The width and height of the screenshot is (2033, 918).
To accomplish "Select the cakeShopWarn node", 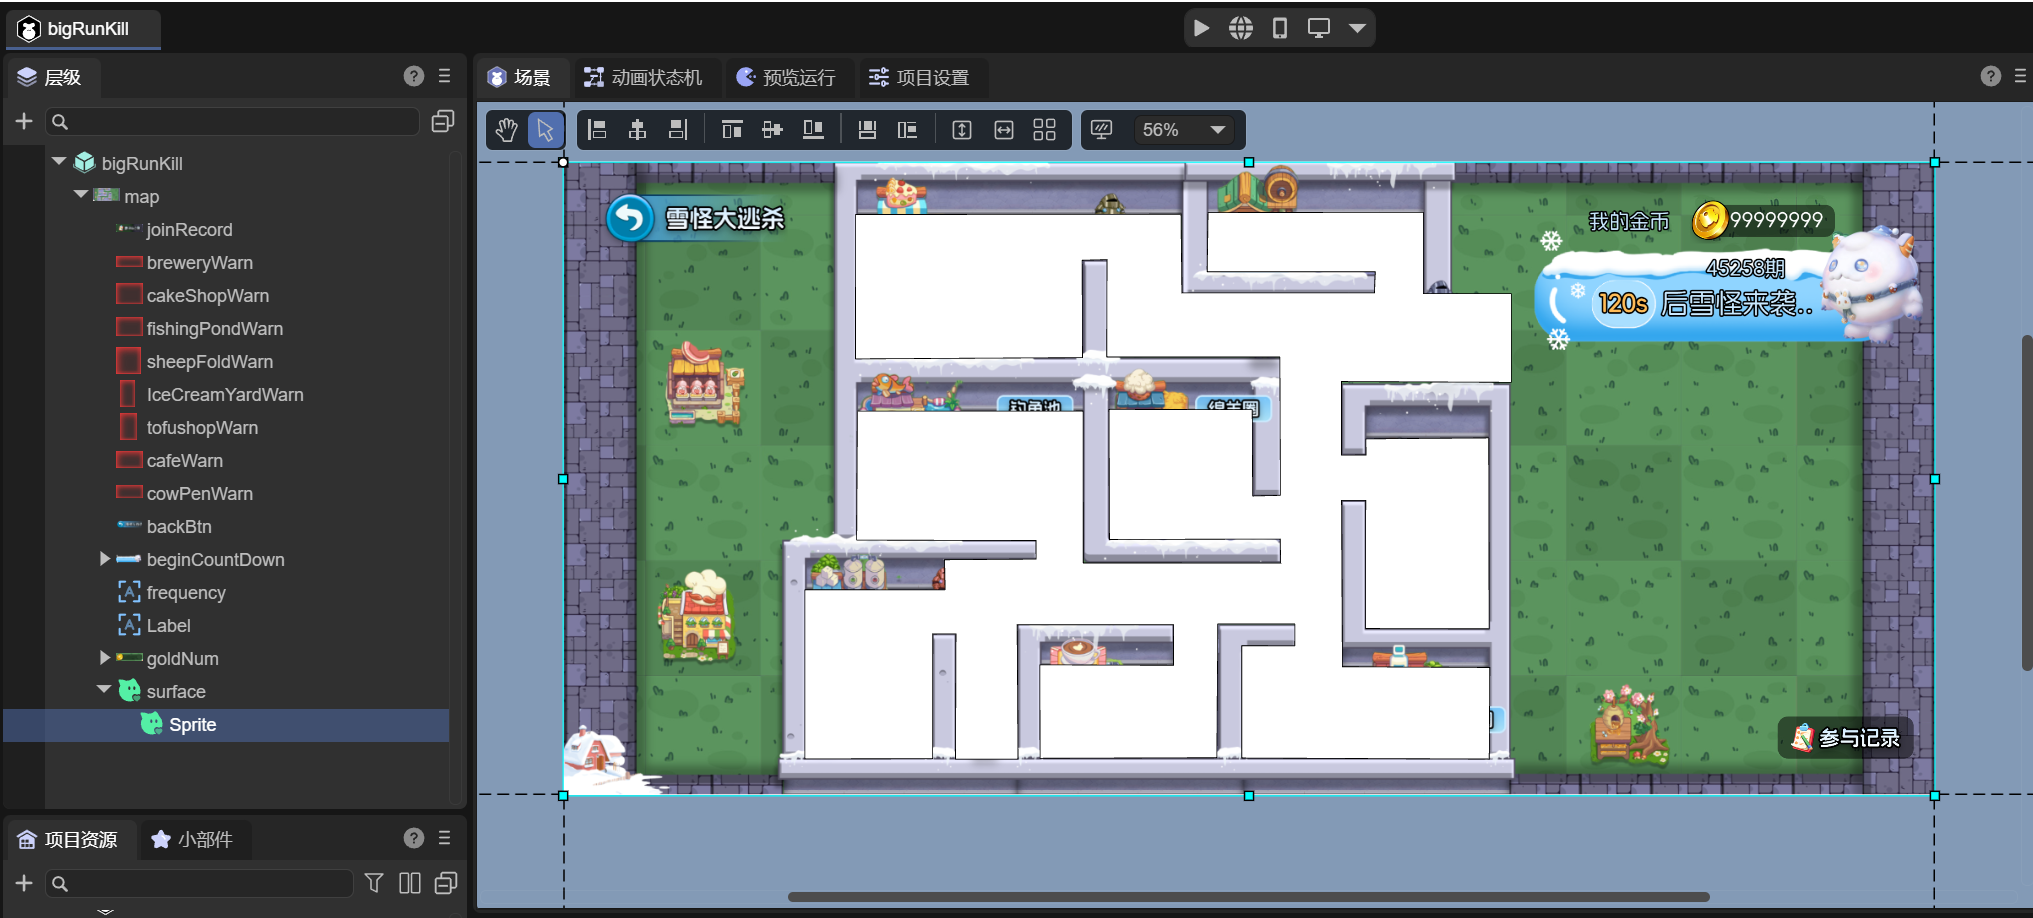I will pyautogui.click(x=207, y=296).
